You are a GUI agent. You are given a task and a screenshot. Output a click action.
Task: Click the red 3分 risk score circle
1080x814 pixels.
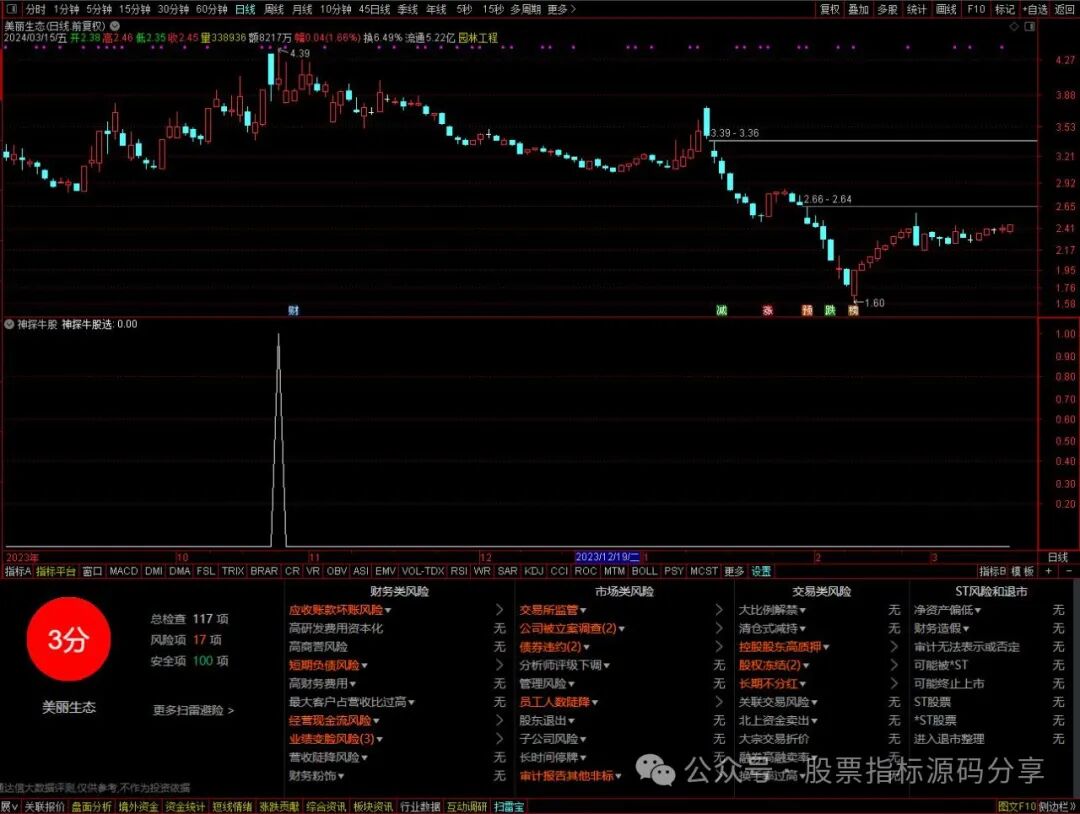click(x=68, y=640)
